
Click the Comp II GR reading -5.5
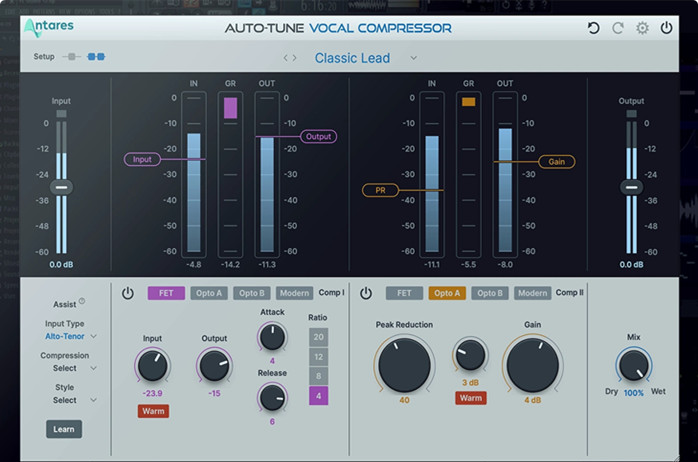[x=468, y=264]
